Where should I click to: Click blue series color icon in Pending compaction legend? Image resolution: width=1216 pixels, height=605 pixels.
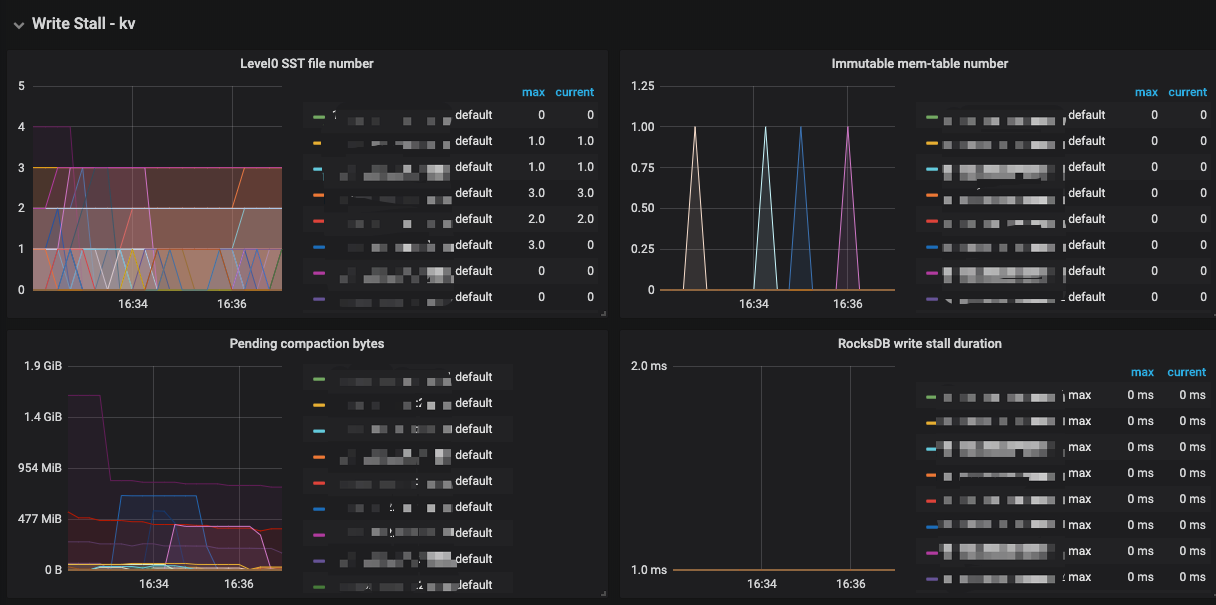[x=319, y=508]
